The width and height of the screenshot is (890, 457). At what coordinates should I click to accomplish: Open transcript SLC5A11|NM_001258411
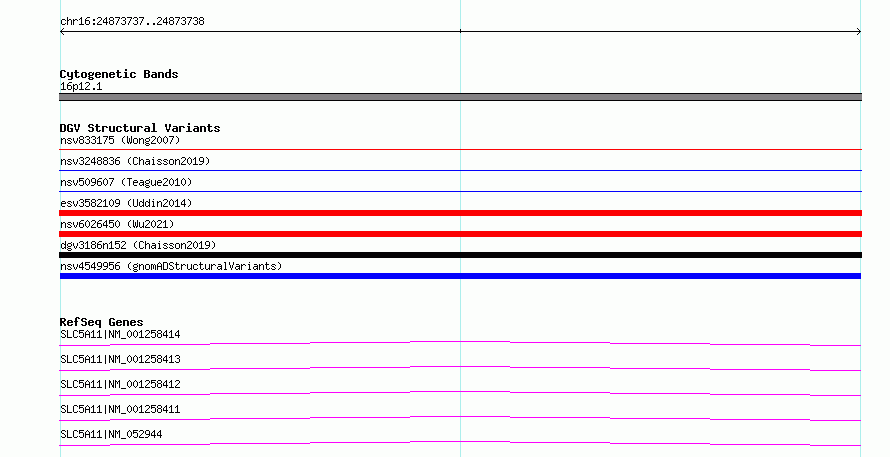120,409
